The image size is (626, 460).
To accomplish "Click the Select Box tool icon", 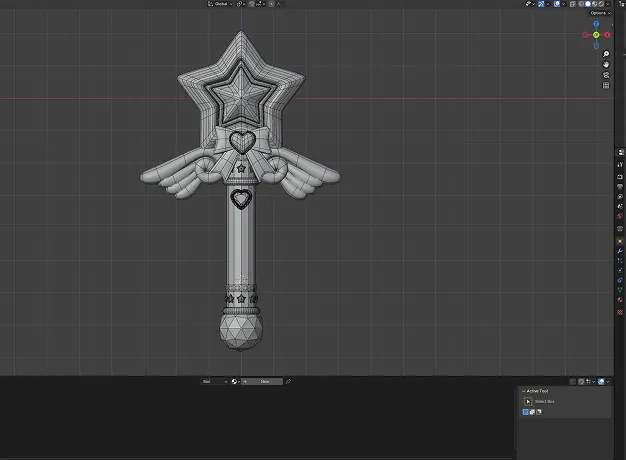I will tap(528, 401).
